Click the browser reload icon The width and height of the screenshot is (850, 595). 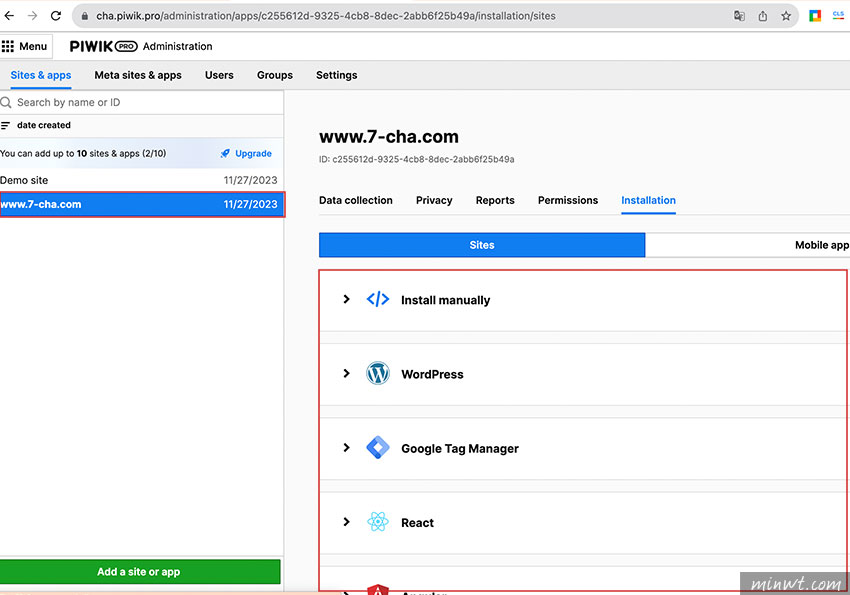pyautogui.click(x=55, y=16)
